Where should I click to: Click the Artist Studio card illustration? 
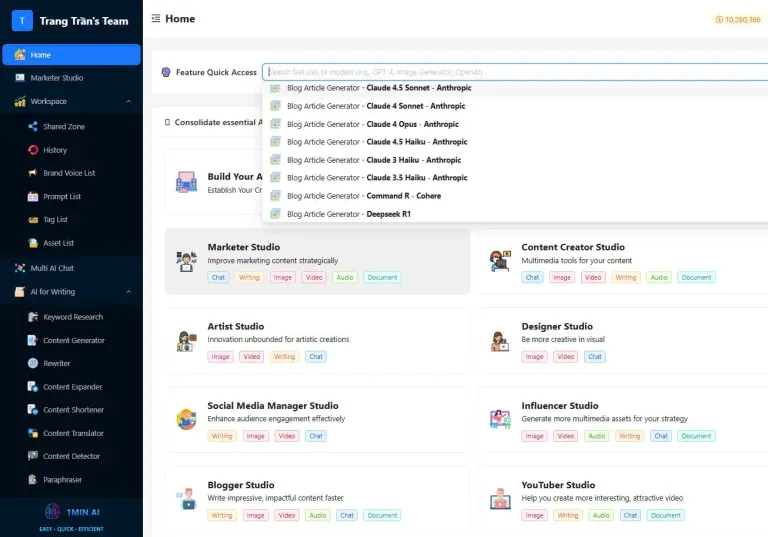click(x=186, y=341)
